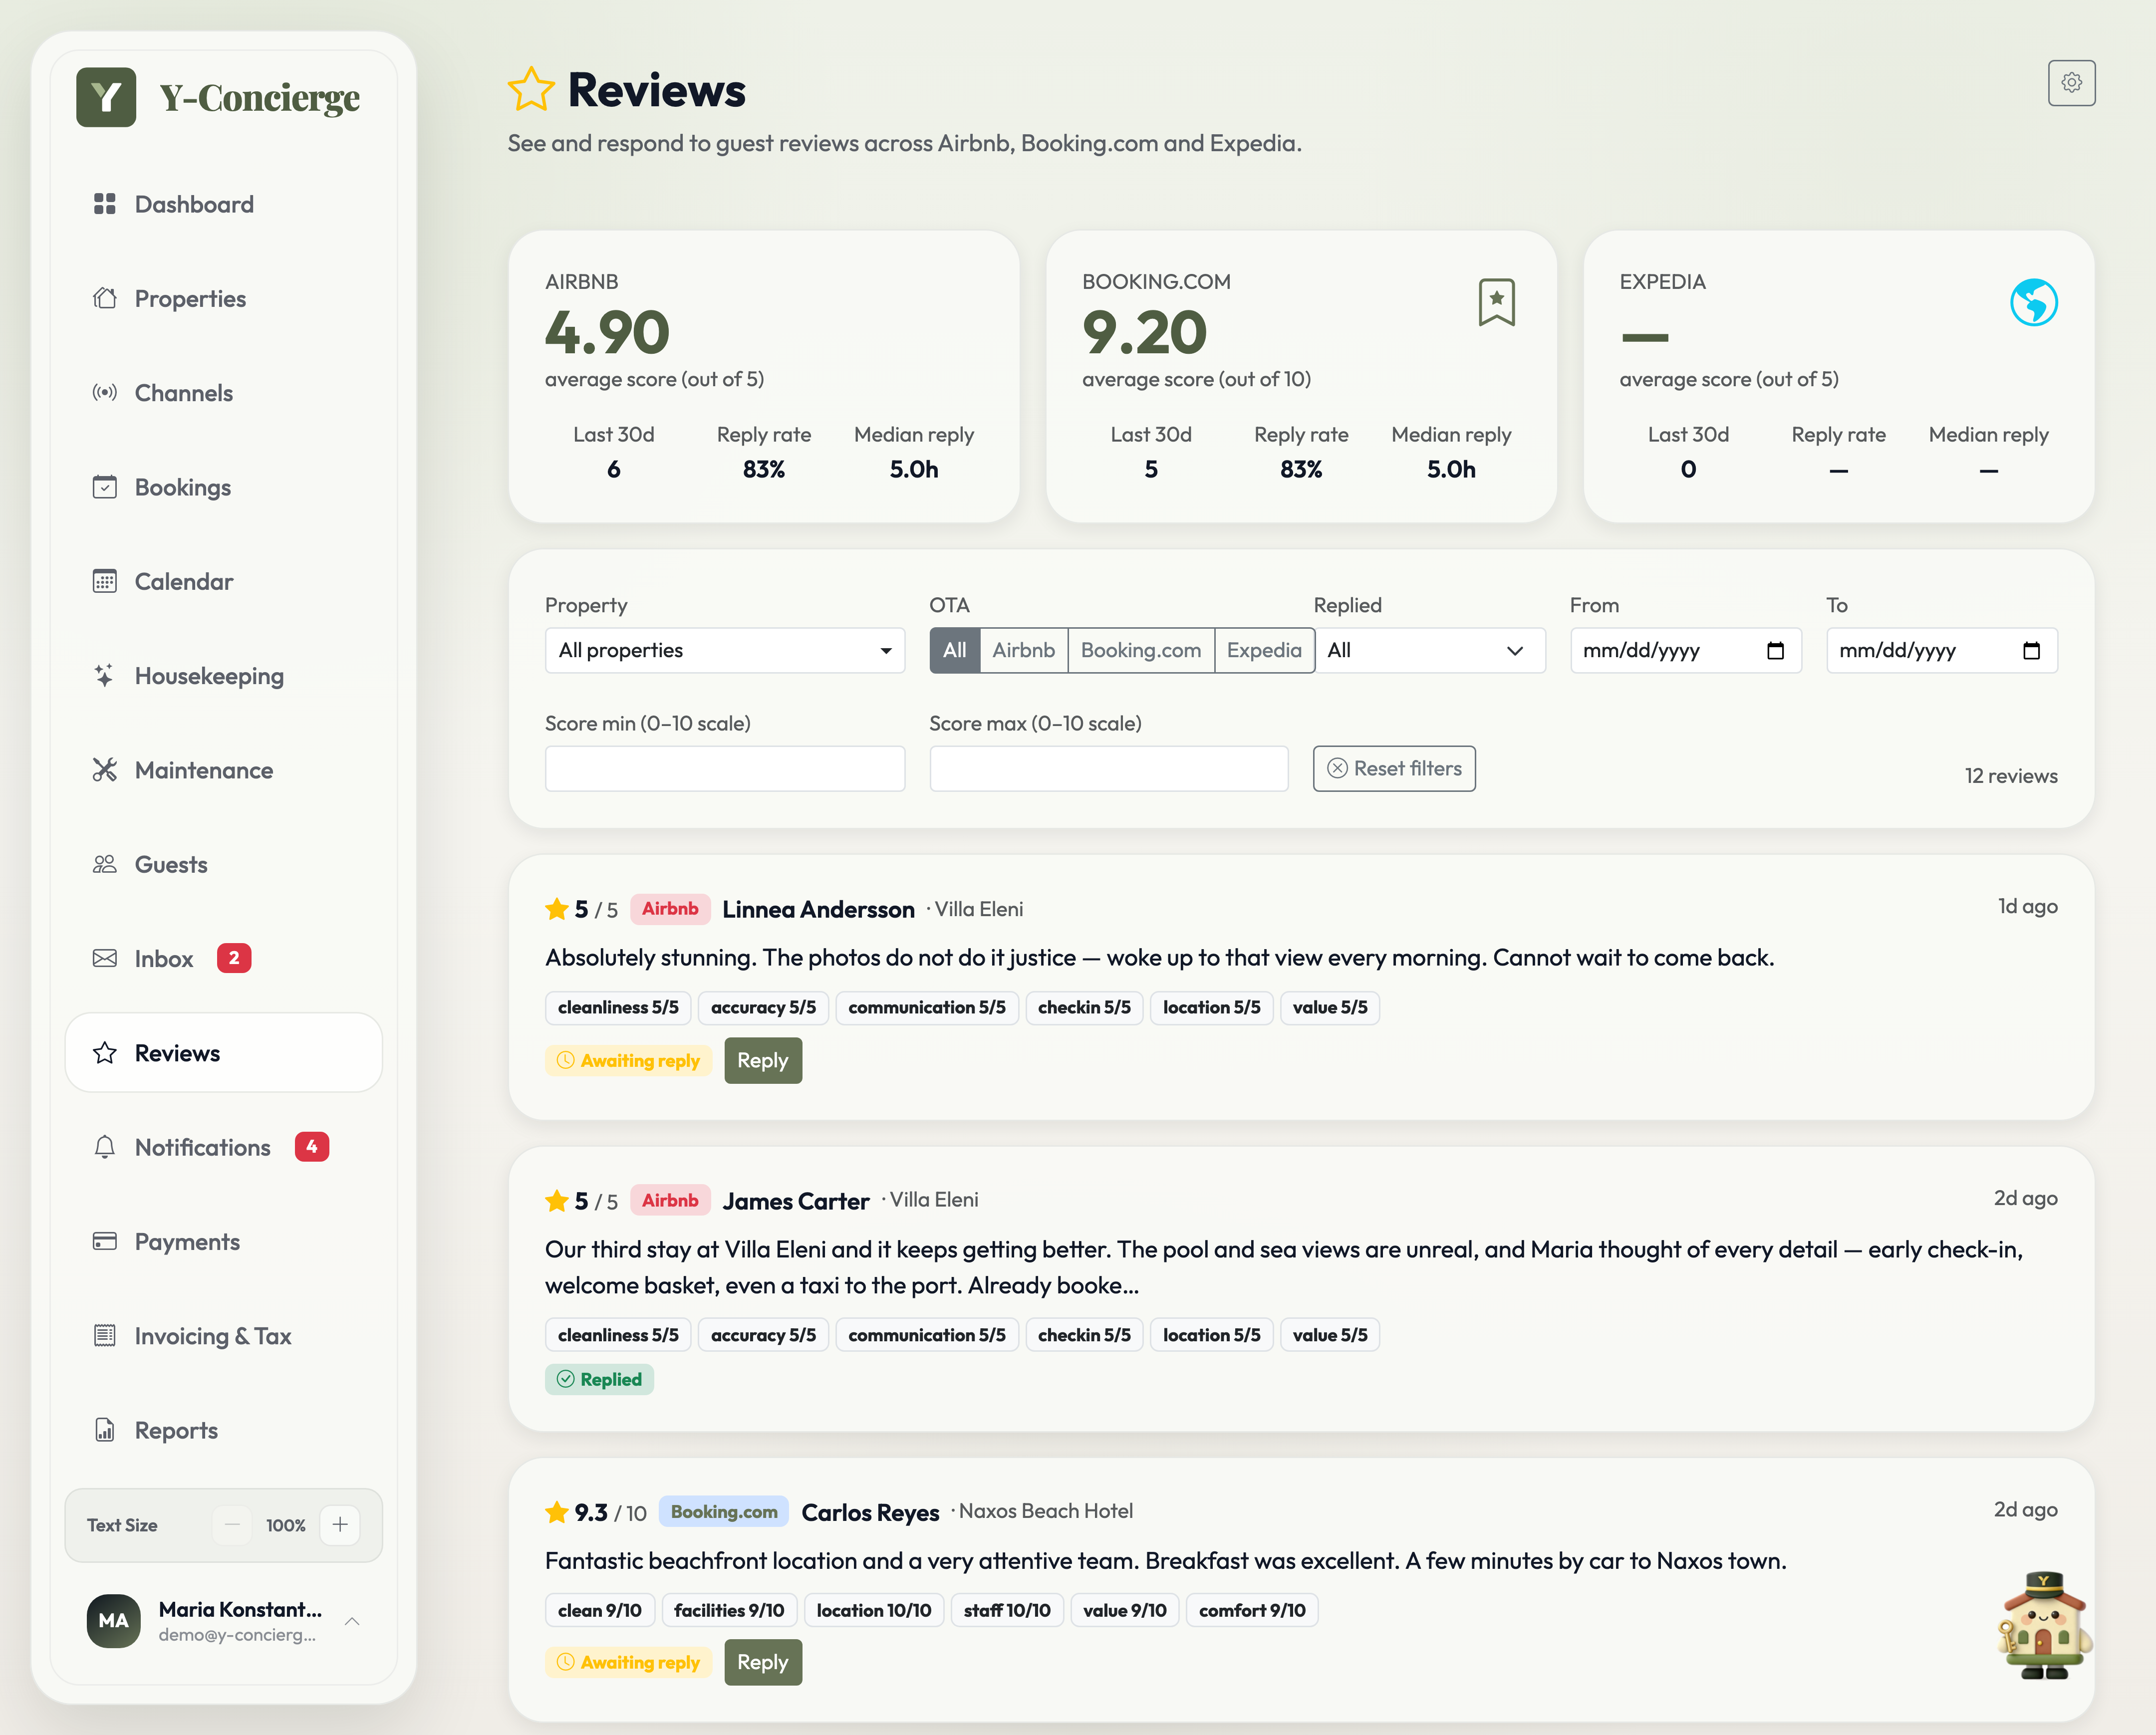Click the From date field

[x=1686, y=651]
